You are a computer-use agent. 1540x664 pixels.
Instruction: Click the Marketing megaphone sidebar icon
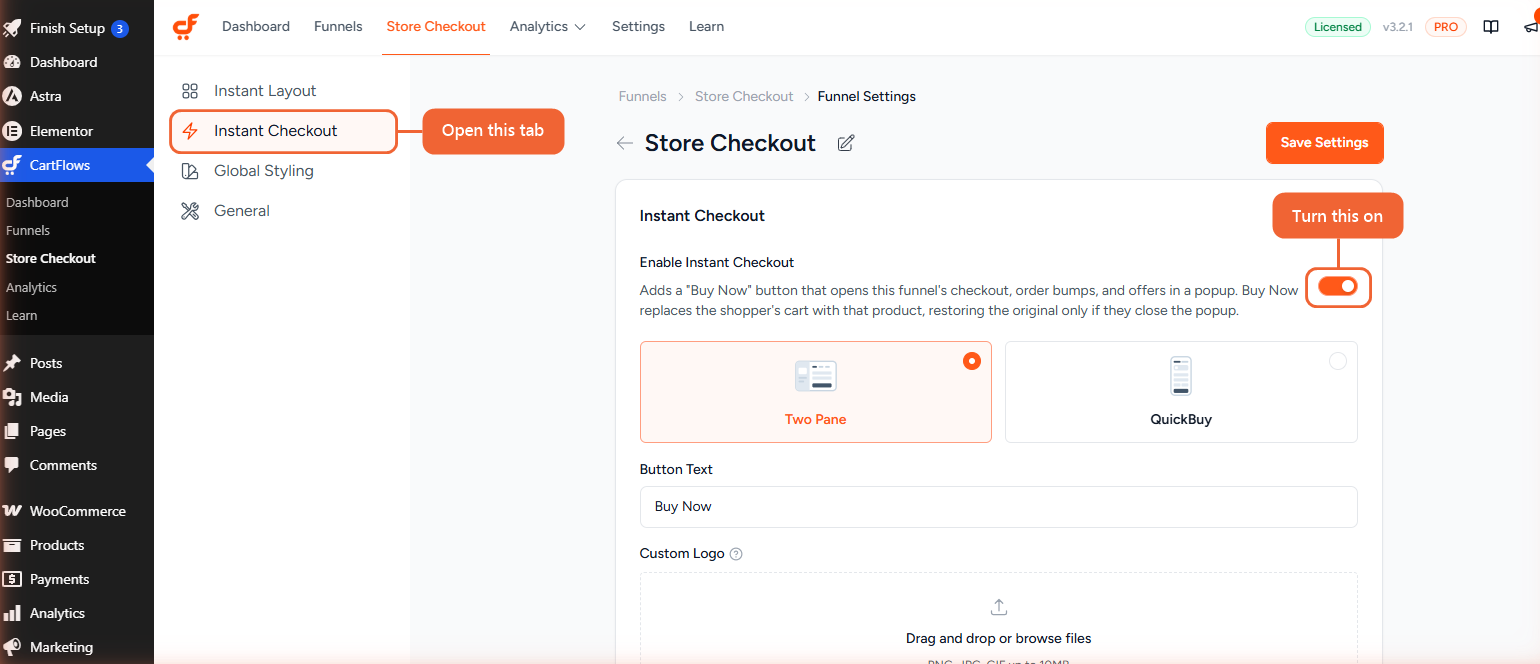click(x=13, y=647)
